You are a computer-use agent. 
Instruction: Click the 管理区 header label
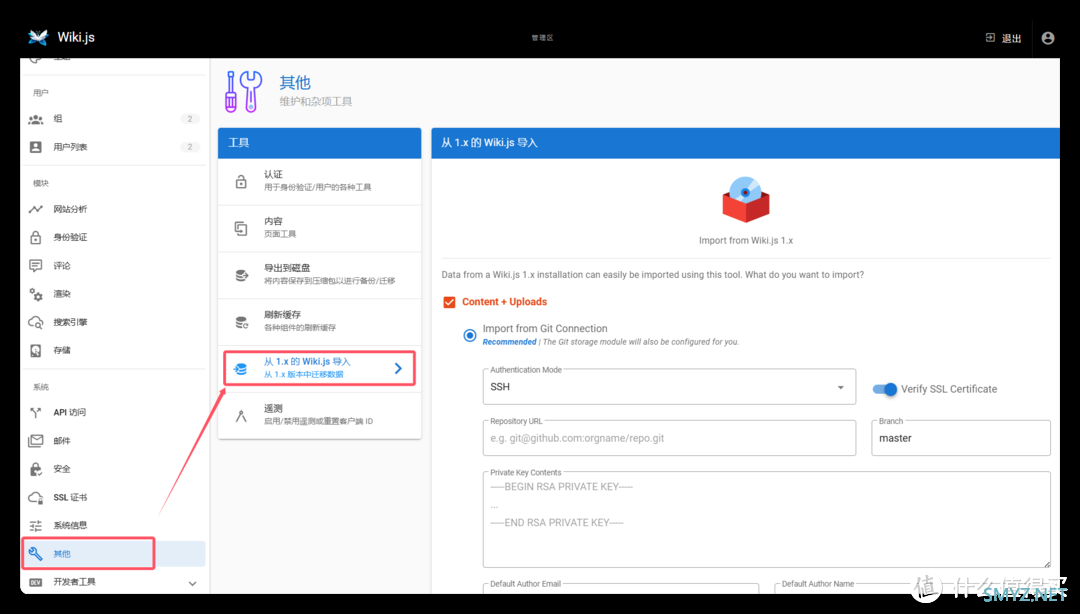[542, 38]
